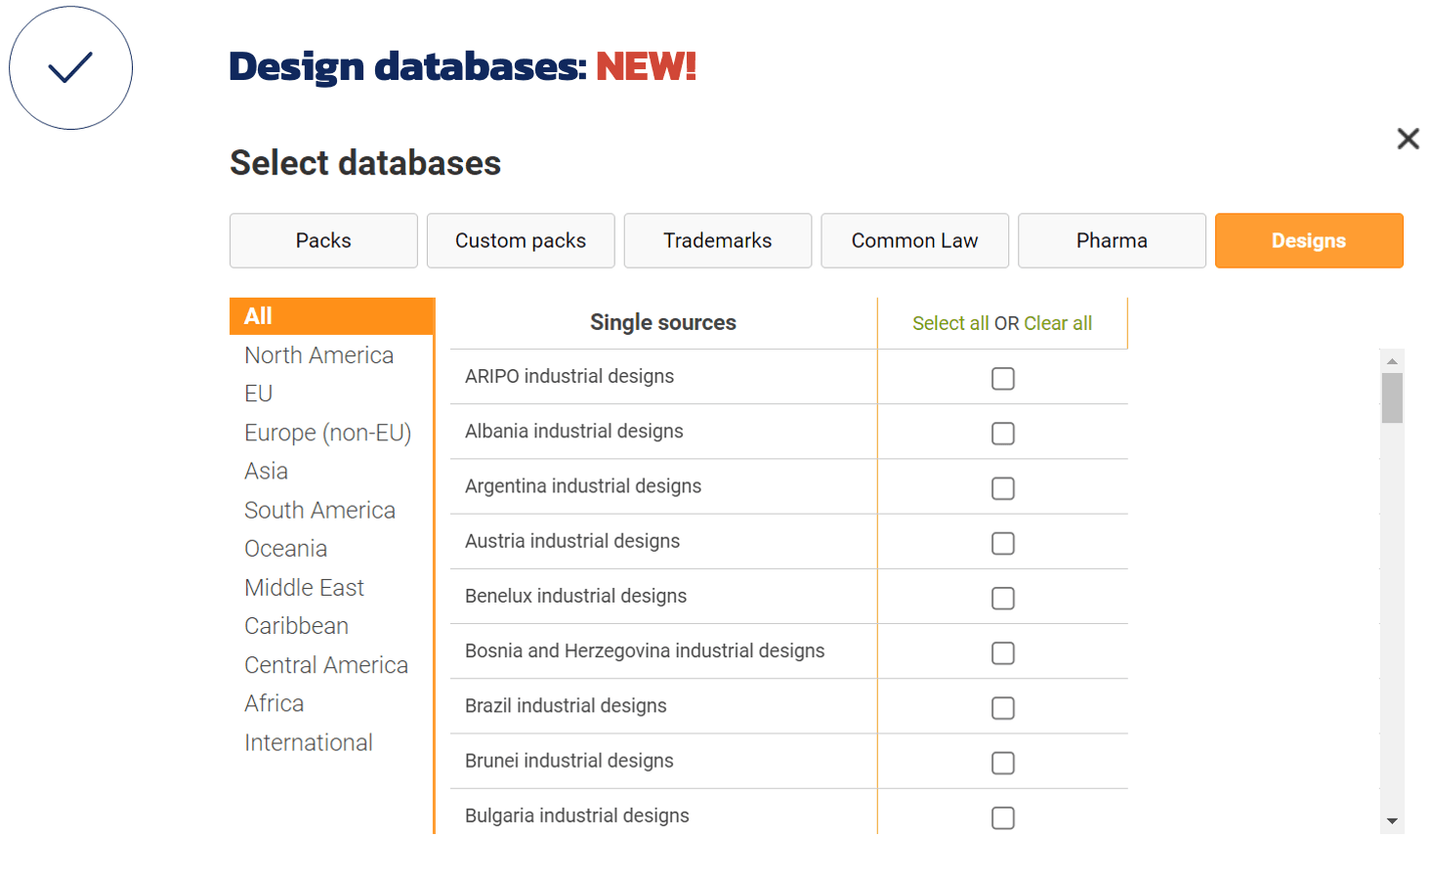Screen dimensions: 1432x873
Task: Switch to the Custom packs tab
Action: tap(520, 240)
